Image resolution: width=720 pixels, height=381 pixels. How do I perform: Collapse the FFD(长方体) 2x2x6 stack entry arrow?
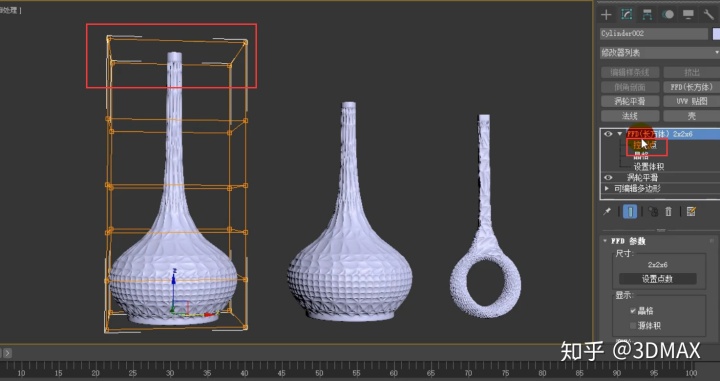pos(620,134)
